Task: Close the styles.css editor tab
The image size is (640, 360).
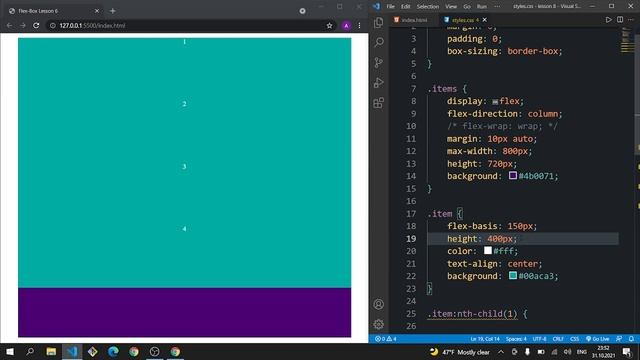Action: coord(484,20)
